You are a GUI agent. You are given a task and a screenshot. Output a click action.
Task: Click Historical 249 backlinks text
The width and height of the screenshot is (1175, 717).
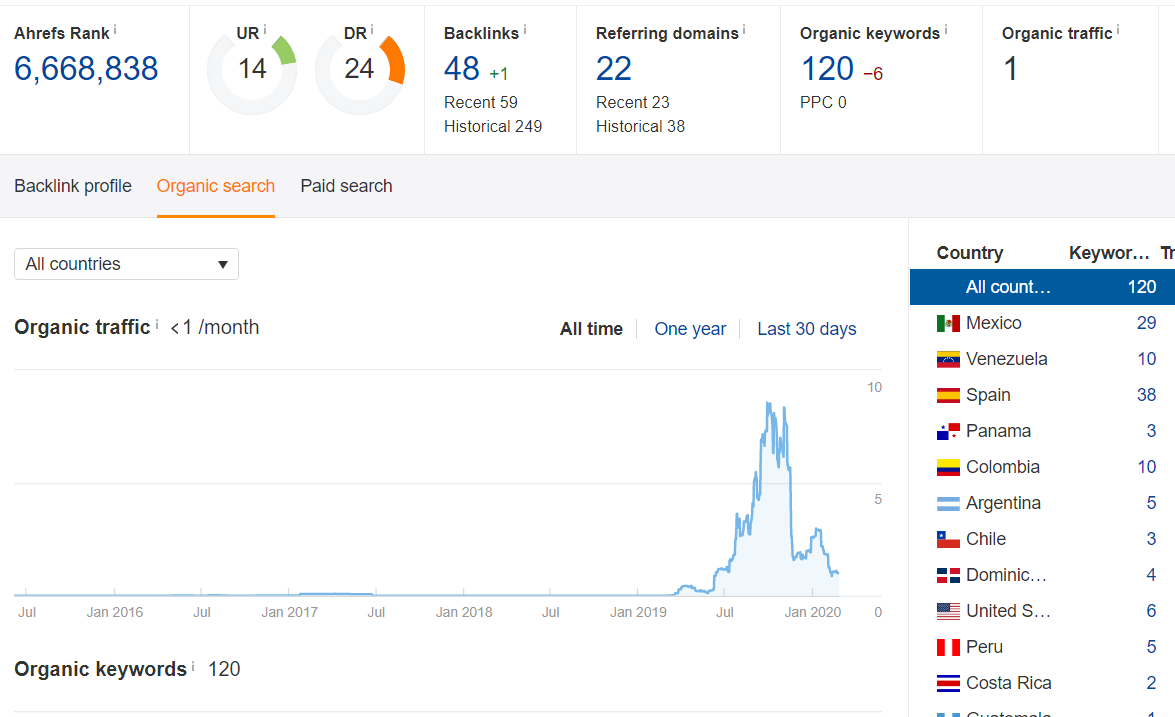coord(492,126)
